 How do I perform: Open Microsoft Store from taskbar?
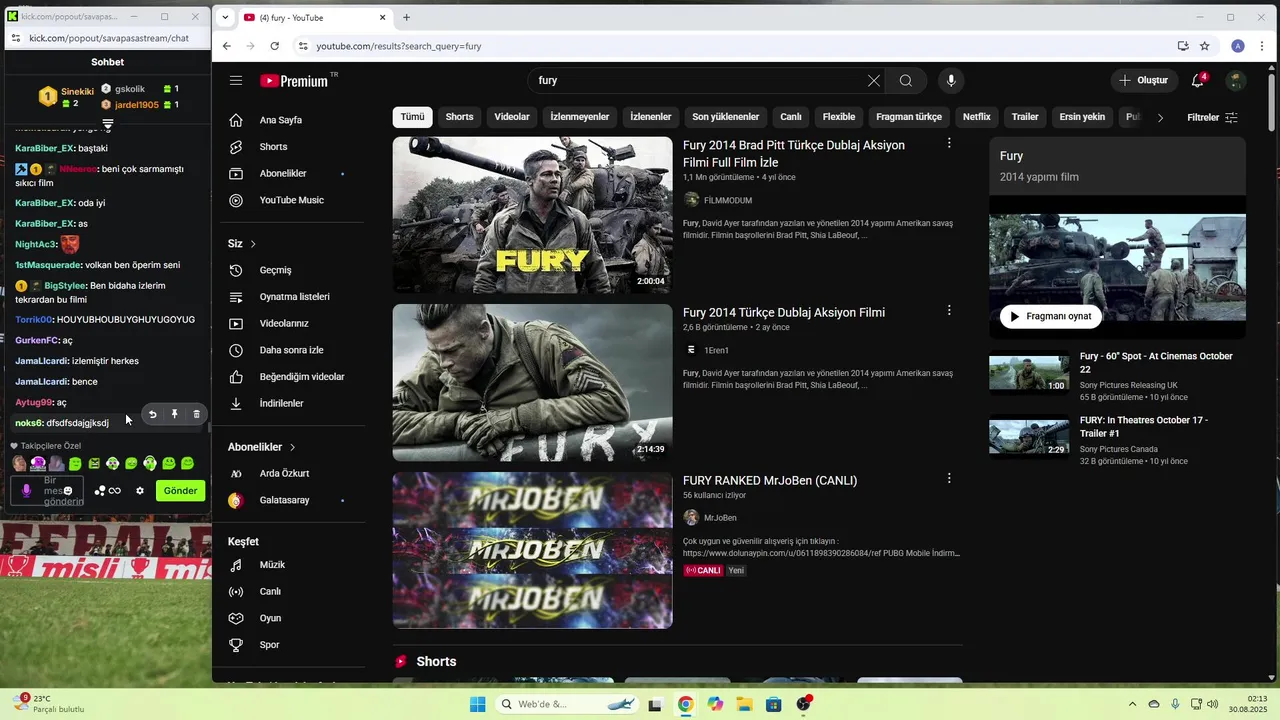coord(773,704)
